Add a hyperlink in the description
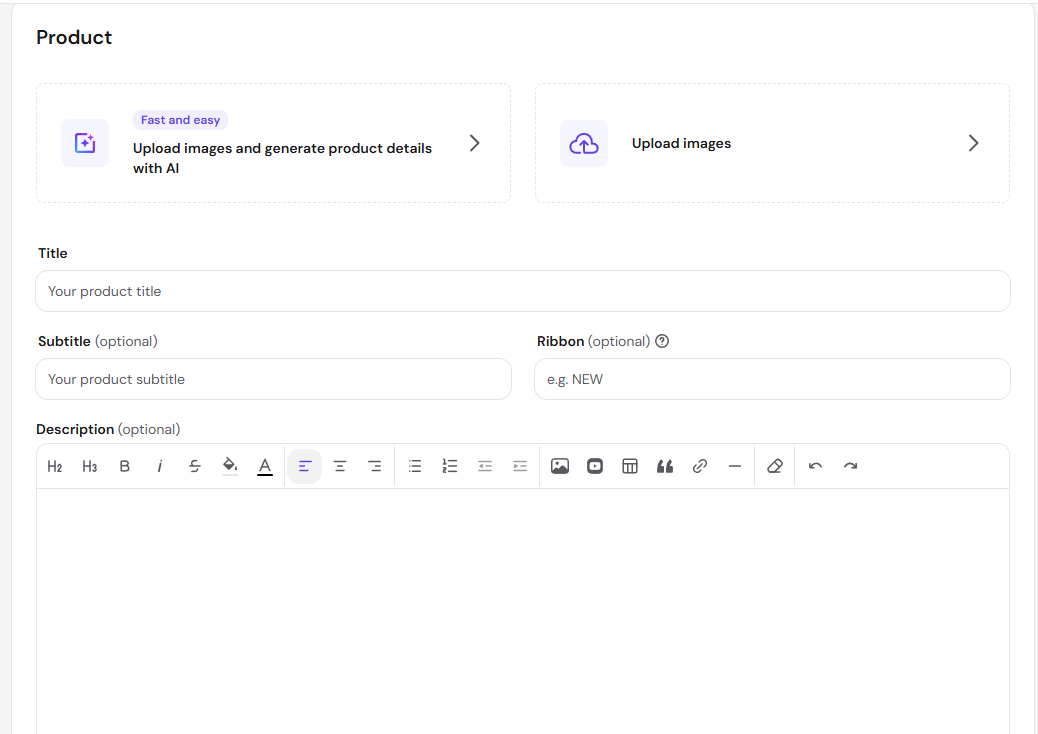 [700, 467]
